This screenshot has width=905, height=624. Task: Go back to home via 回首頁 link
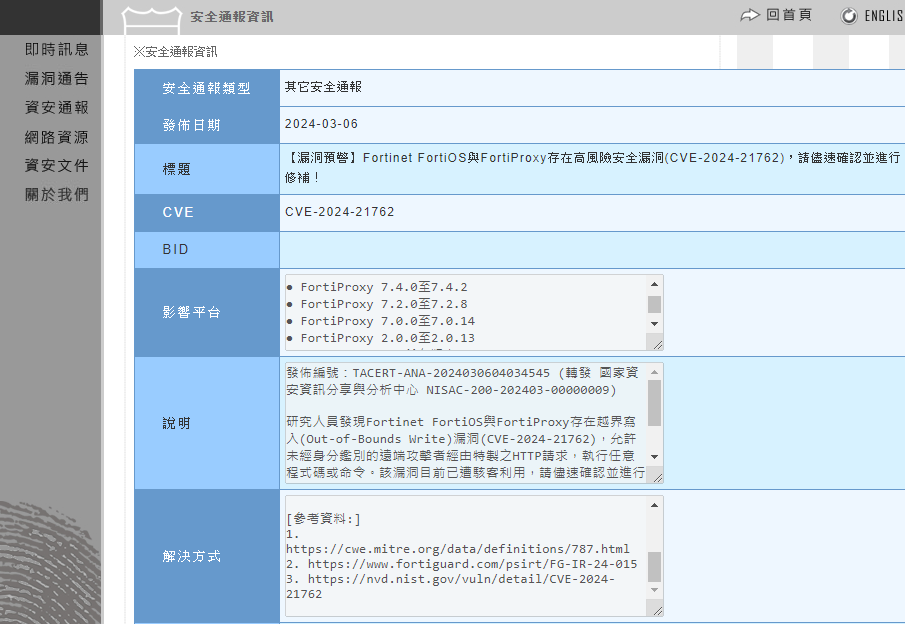788,15
